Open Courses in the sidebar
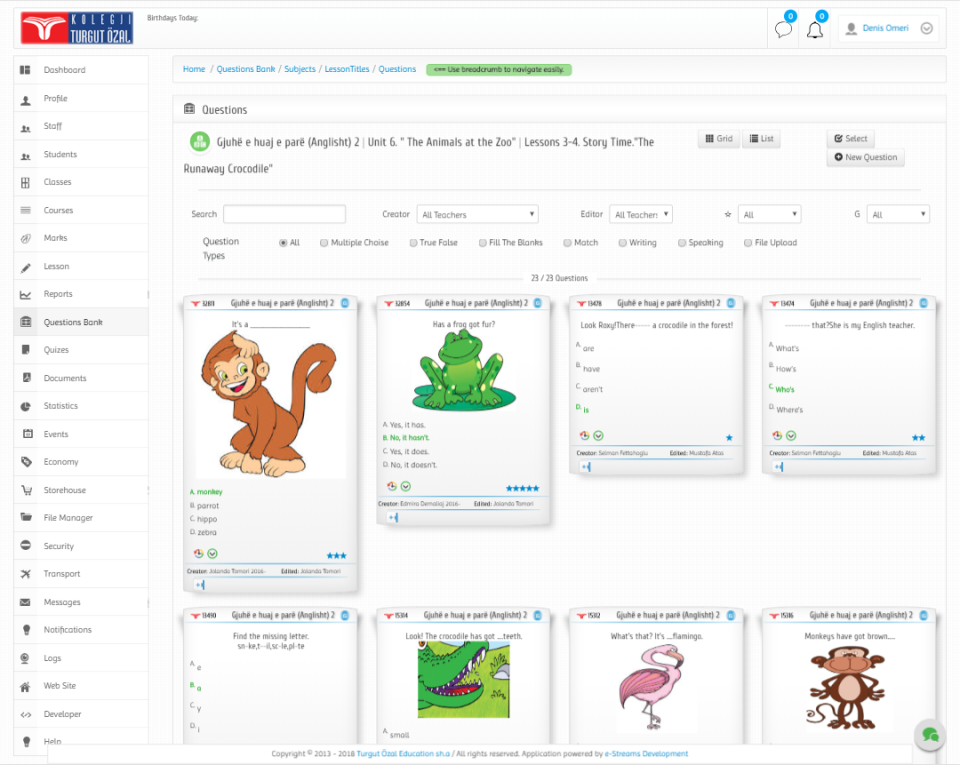Screen dimensions: 960x765 point(81,210)
